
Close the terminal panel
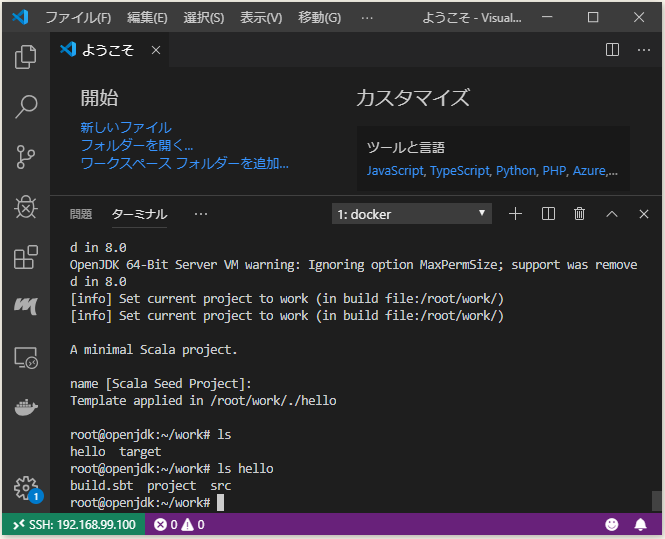644,214
